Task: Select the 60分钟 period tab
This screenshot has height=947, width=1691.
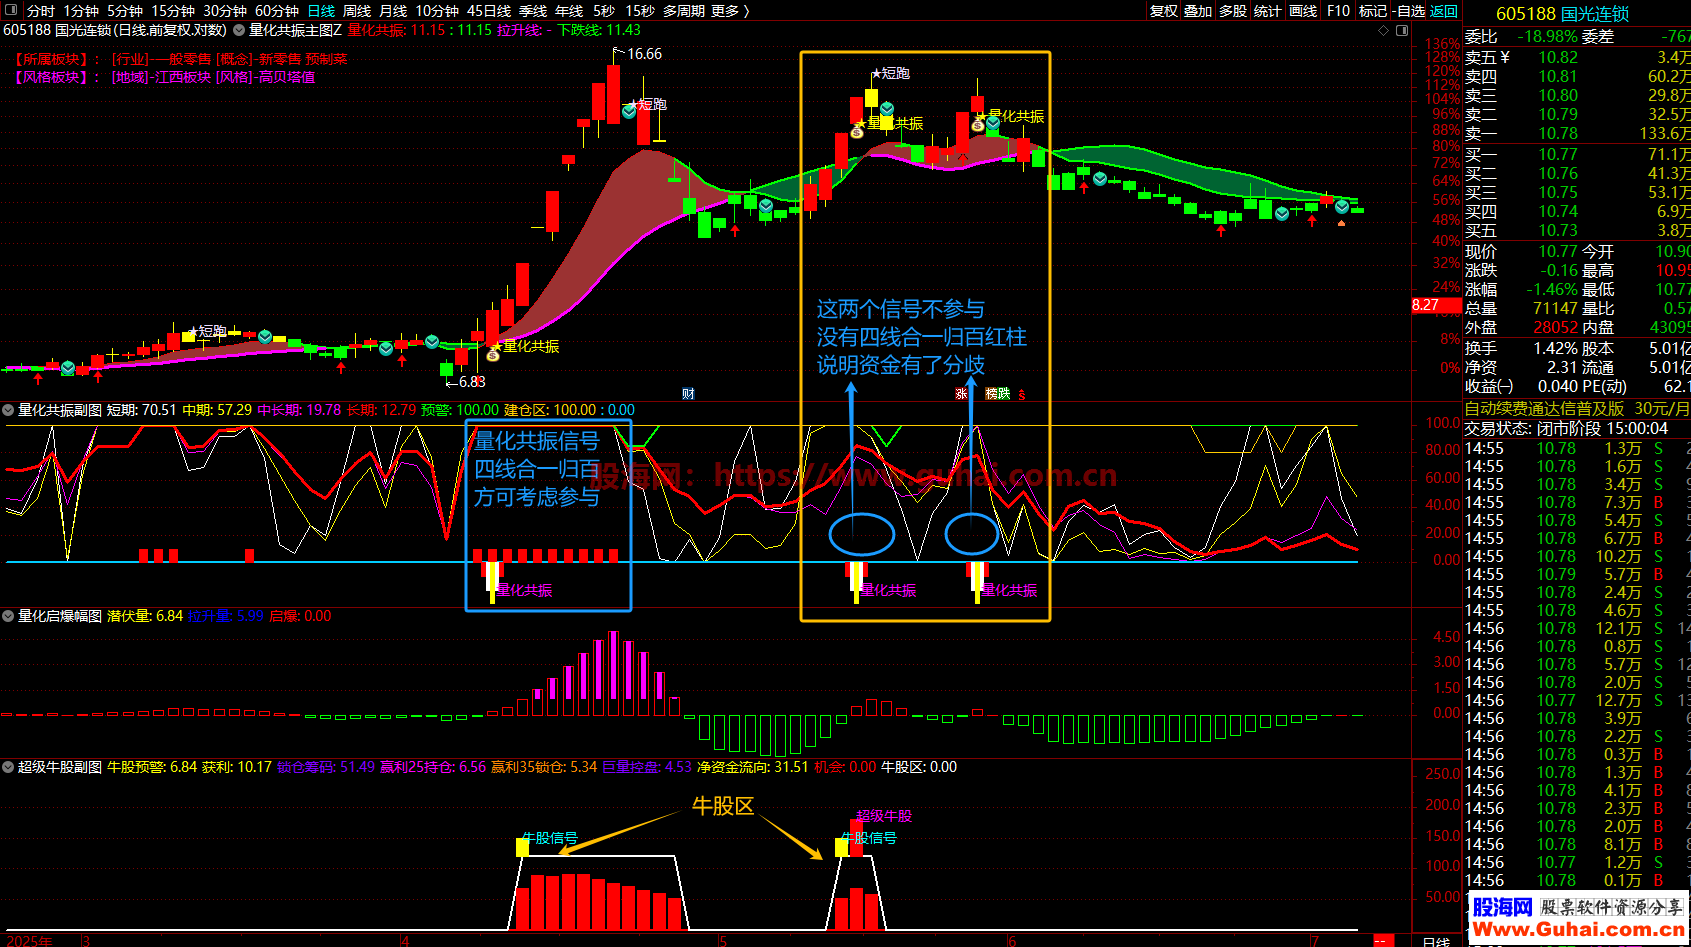Action: point(277,11)
